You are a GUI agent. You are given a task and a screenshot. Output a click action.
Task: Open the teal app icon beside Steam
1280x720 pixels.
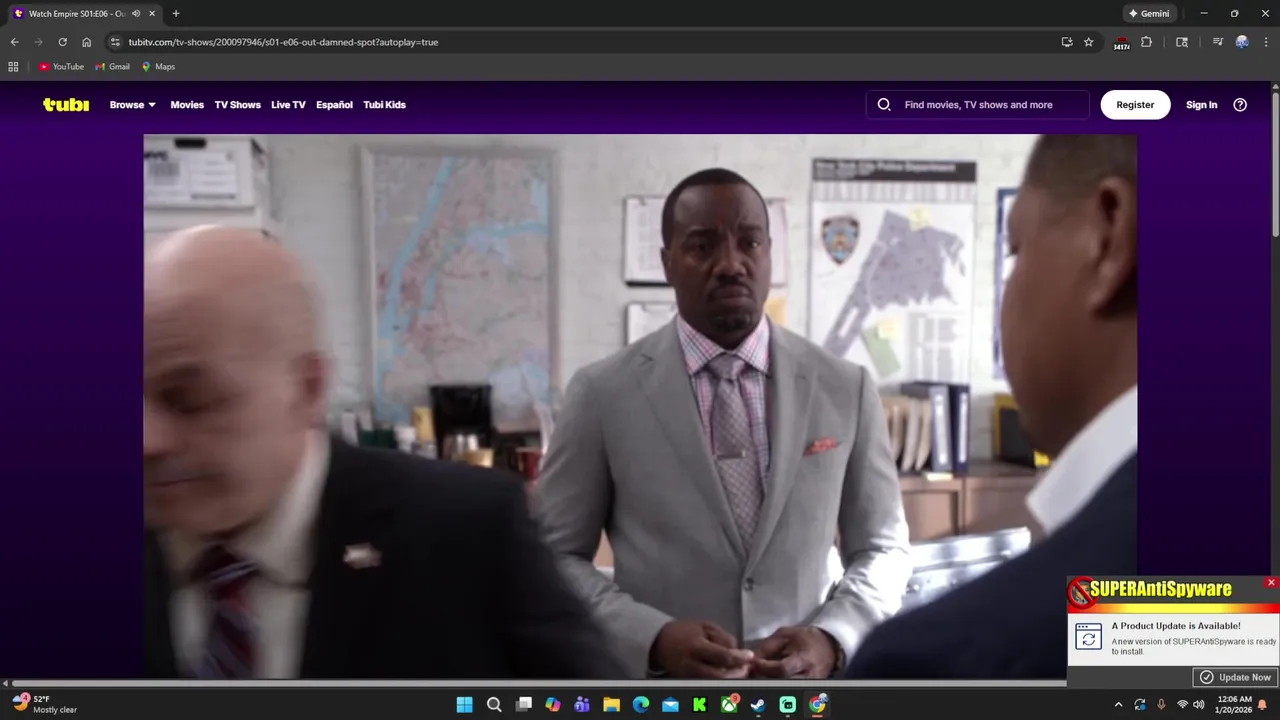788,705
